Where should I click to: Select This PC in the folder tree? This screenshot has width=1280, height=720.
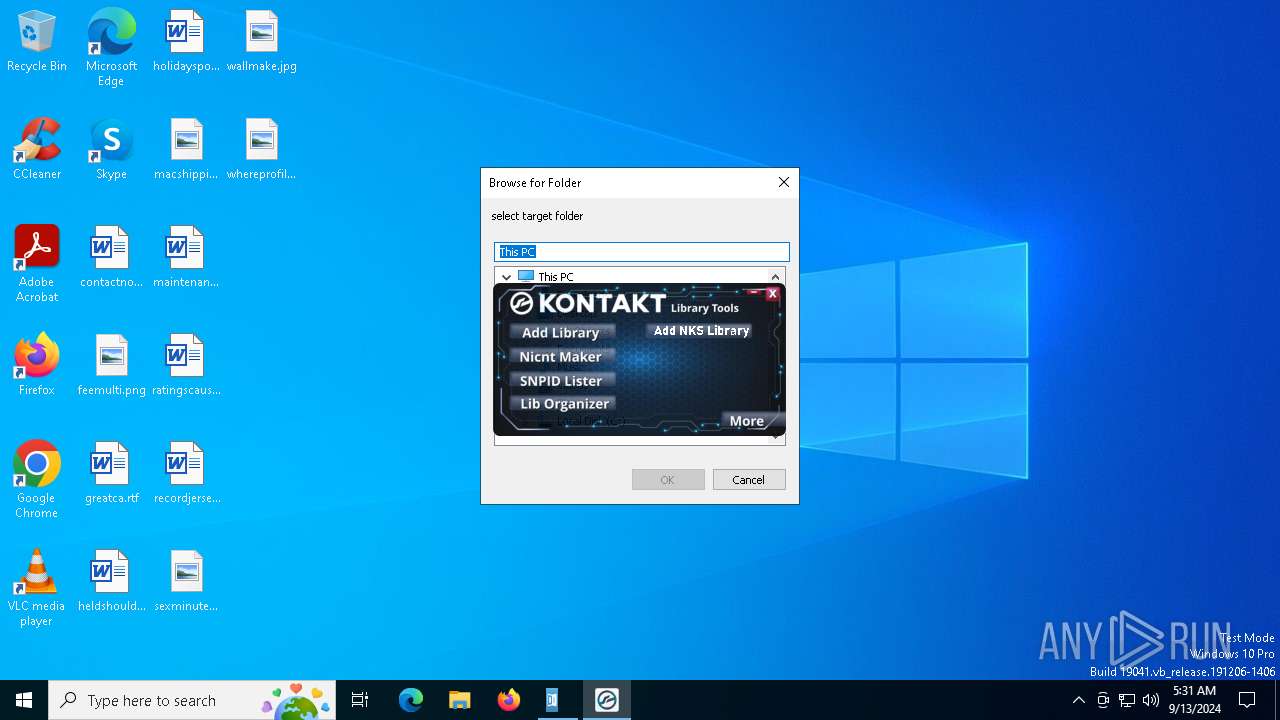[x=556, y=277]
